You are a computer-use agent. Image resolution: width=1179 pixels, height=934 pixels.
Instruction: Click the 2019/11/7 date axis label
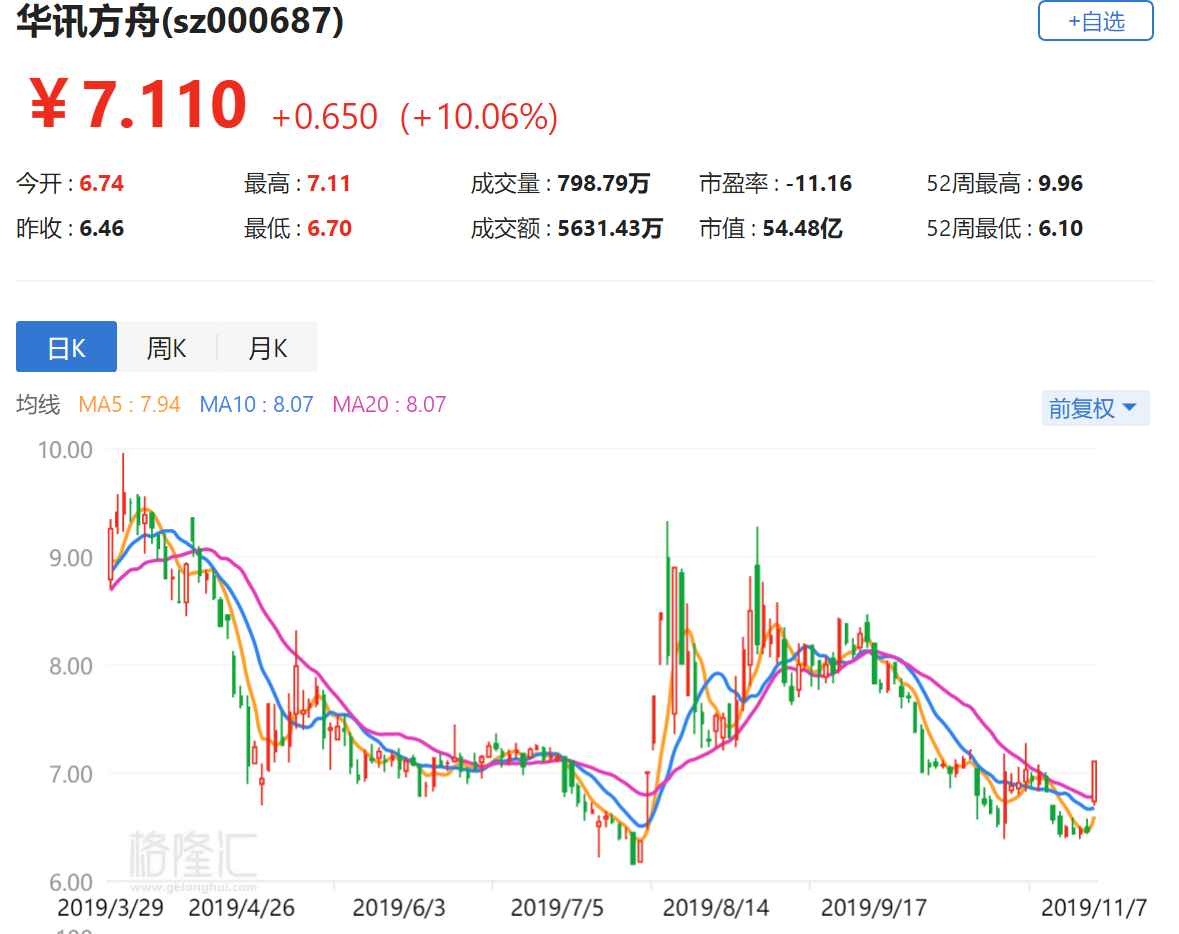(1094, 908)
